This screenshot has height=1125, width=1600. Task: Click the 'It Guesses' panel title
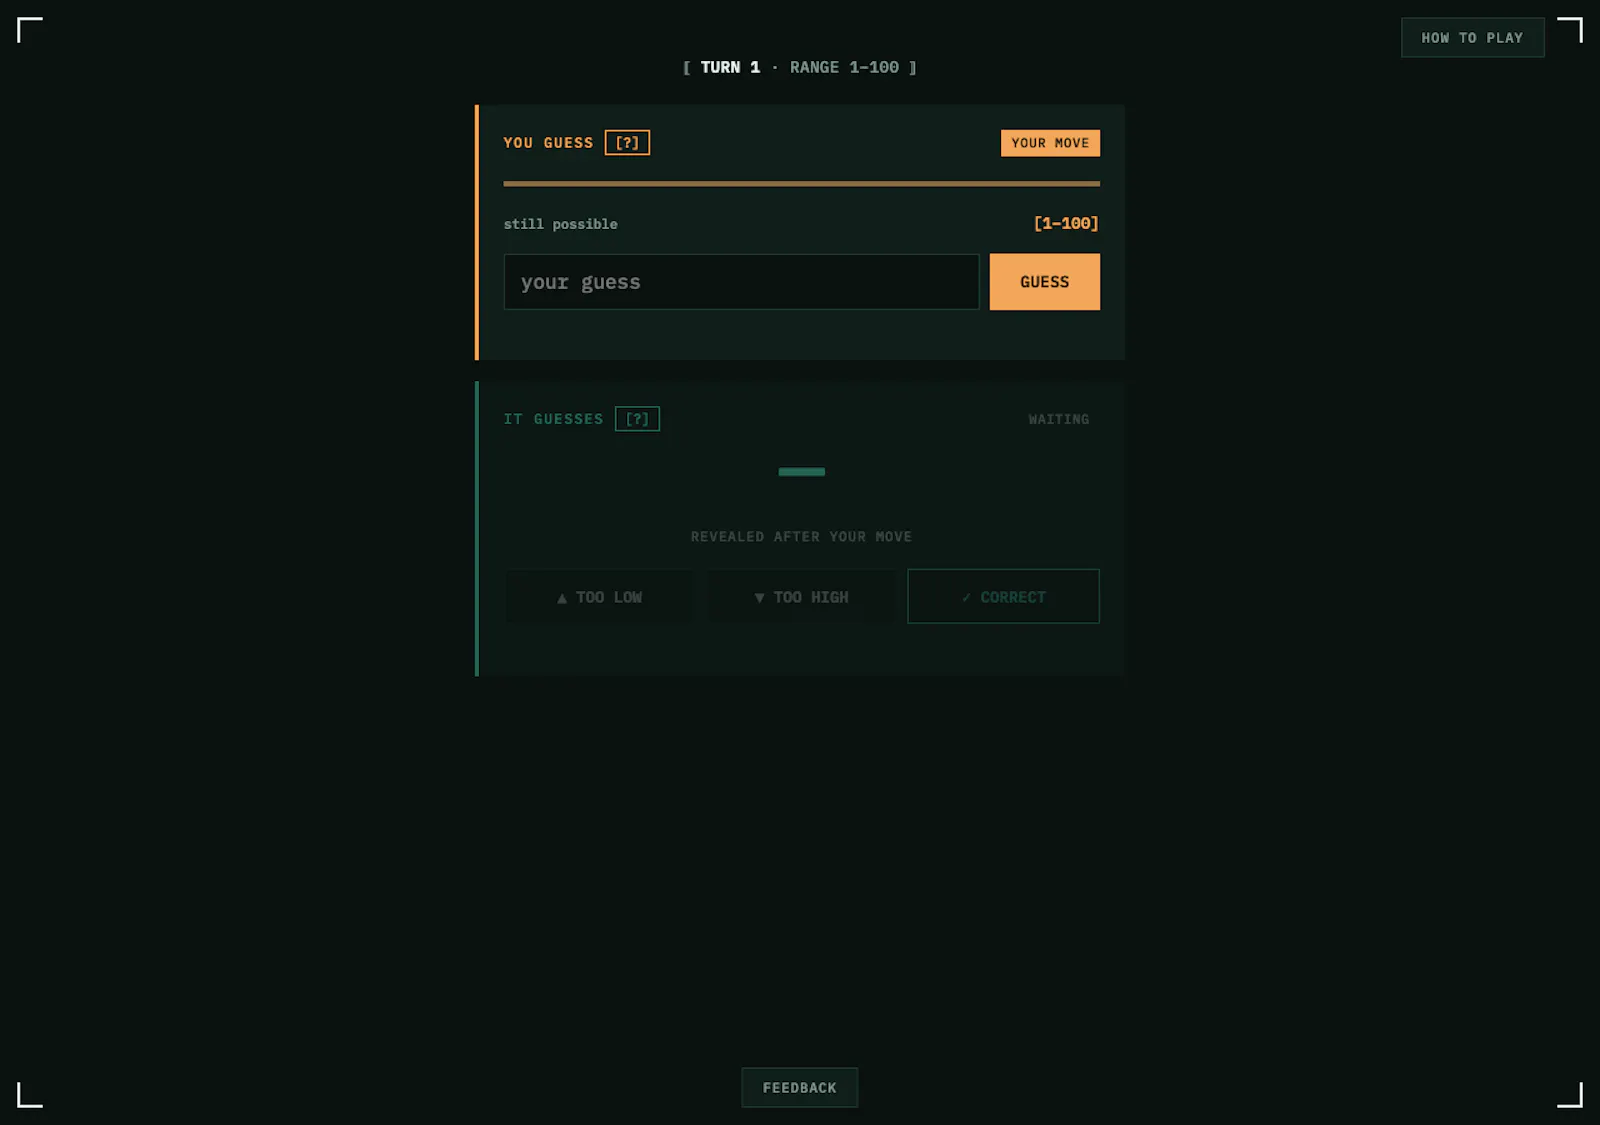(553, 419)
